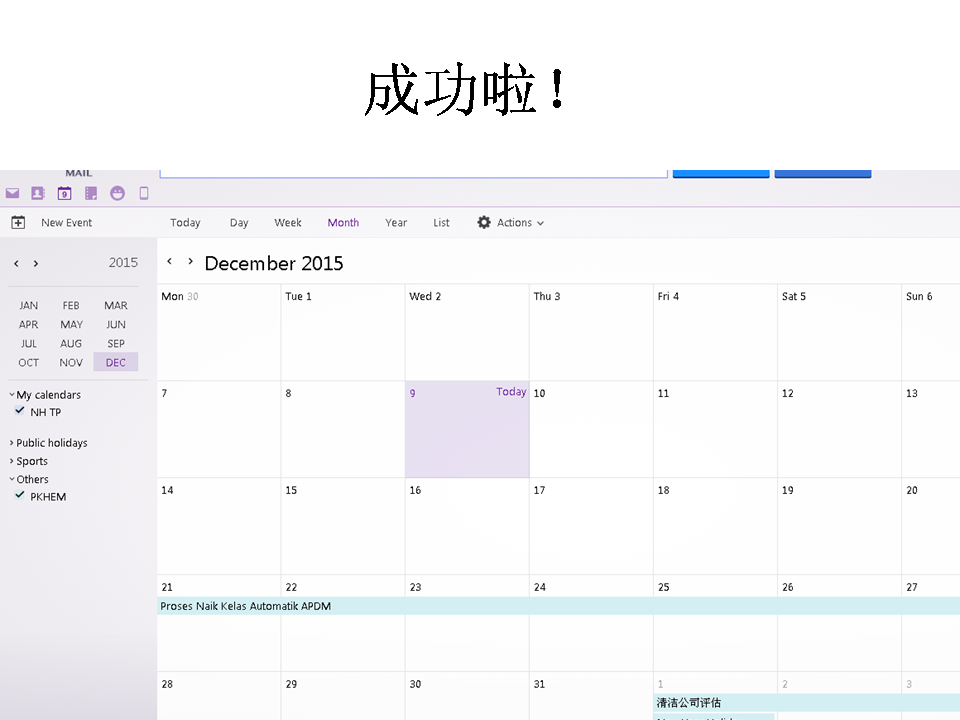Select the day cell for 14
The width and height of the screenshot is (960, 720).
tap(219, 527)
